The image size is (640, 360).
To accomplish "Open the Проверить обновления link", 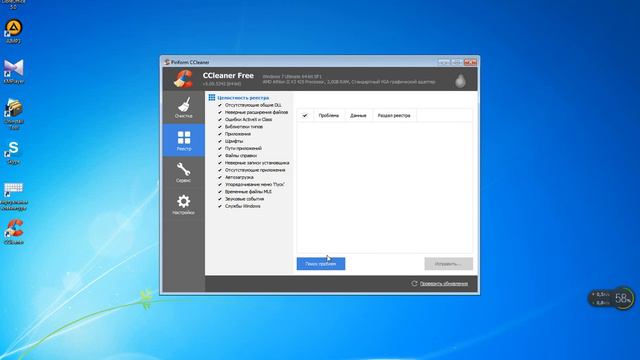I will 444,284.
